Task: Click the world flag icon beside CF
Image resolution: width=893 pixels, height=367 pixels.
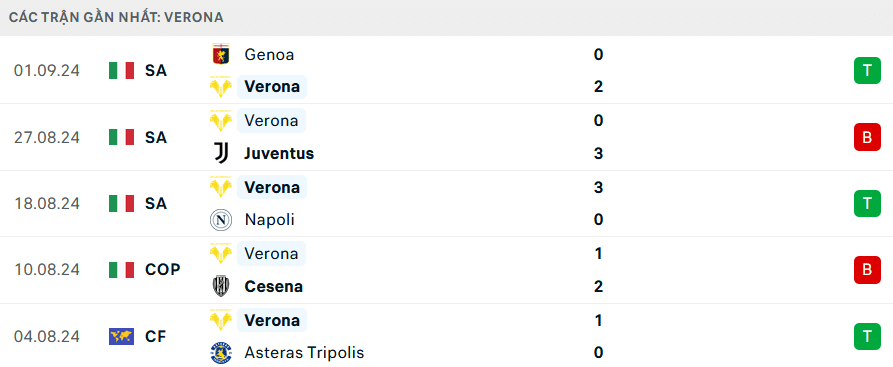Action: coord(121,337)
